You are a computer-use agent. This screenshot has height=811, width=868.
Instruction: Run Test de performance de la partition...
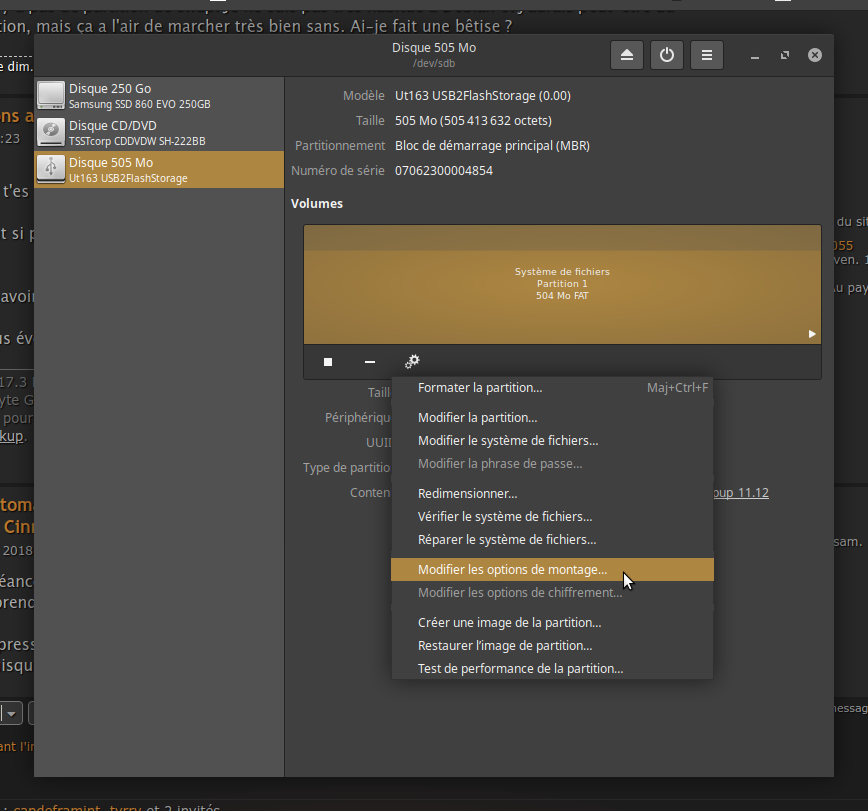pyautogui.click(x=520, y=669)
